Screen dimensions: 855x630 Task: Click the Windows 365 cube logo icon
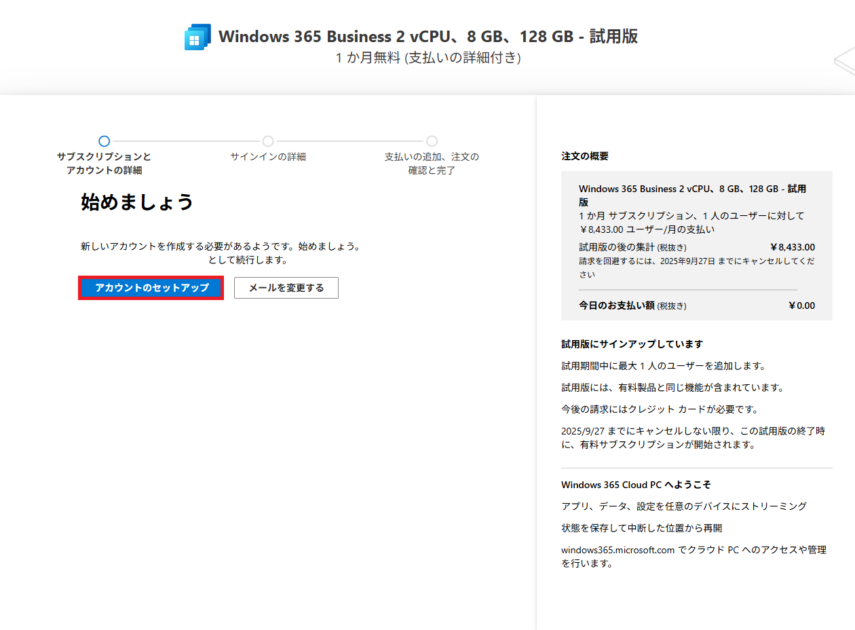click(197, 37)
